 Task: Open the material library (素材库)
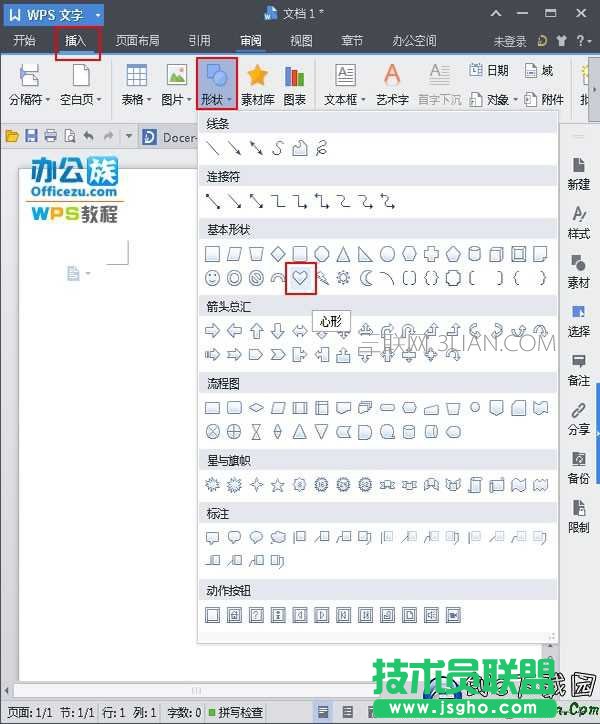[x=257, y=84]
